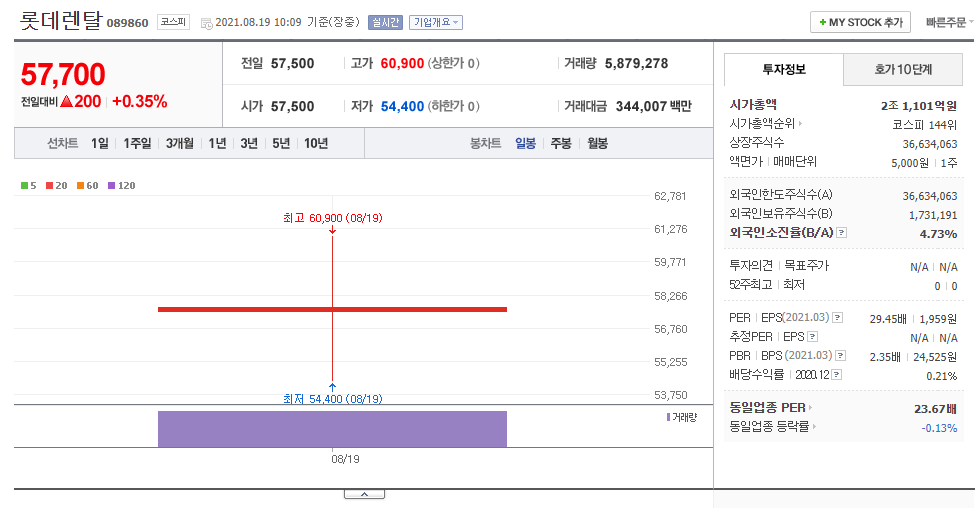Screen dimensions: 977x508
Task: Click the 최저 54,400 (08/19) chart label
Action: (x=333, y=399)
